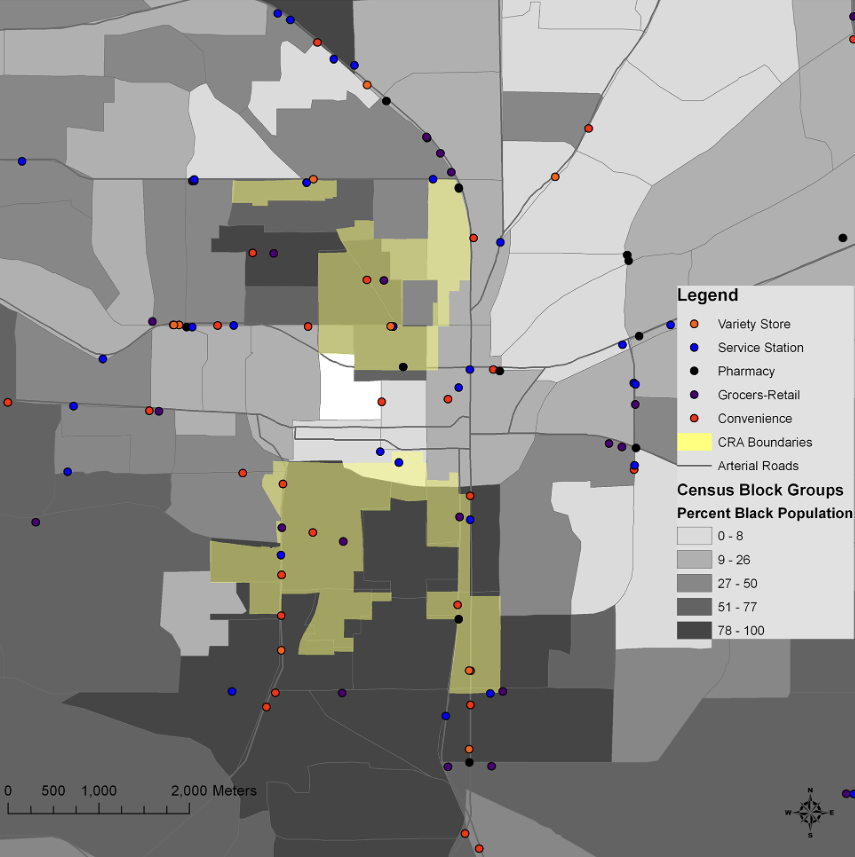Click the 51 - 77 range label
The image size is (855, 857).
[x=737, y=607]
